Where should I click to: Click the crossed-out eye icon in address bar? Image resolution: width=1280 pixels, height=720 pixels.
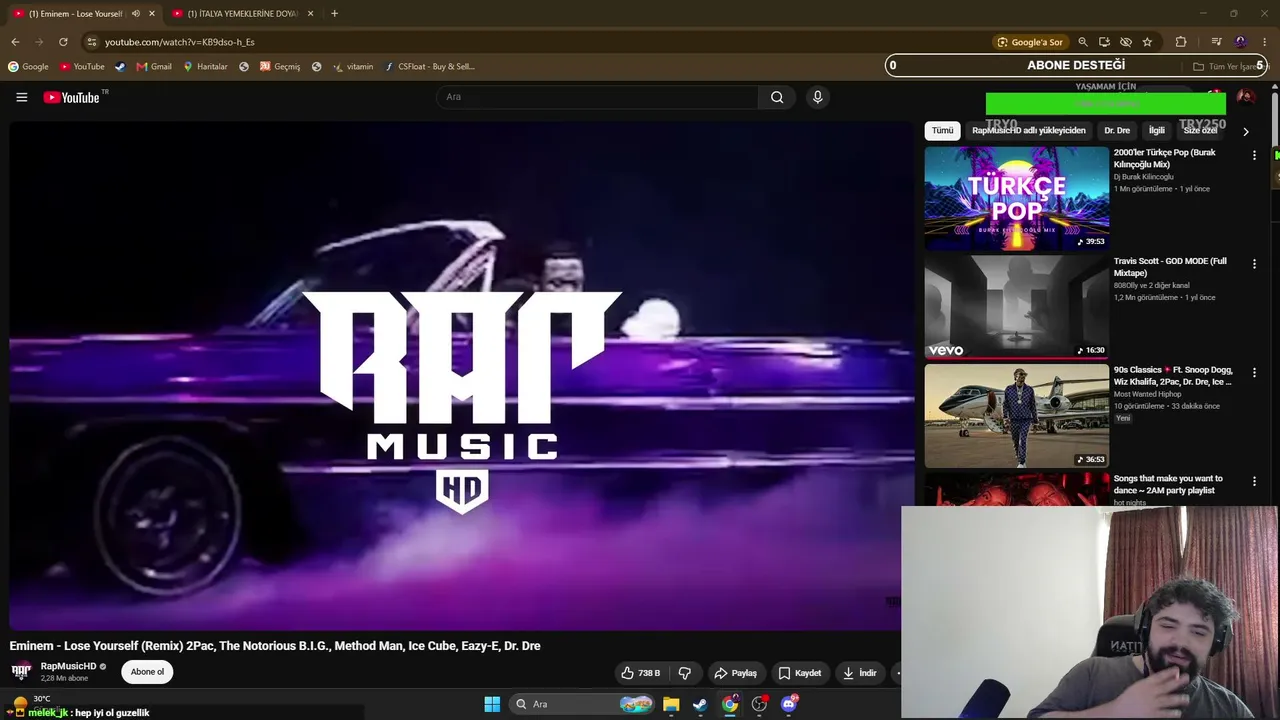click(x=1125, y=42)
